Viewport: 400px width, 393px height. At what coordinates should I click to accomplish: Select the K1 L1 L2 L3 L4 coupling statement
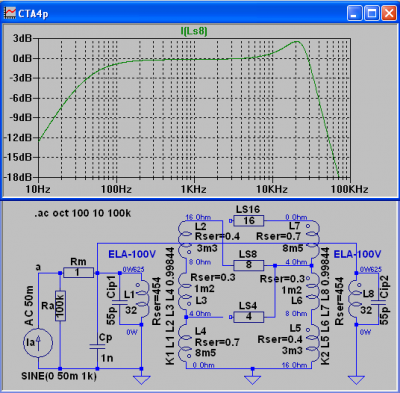pos(170,306)
